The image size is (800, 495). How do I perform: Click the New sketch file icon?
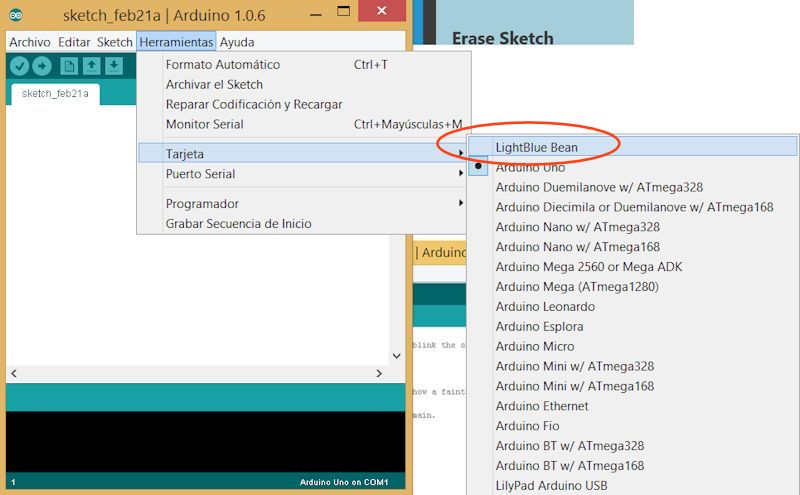click(x=69, y=66)
